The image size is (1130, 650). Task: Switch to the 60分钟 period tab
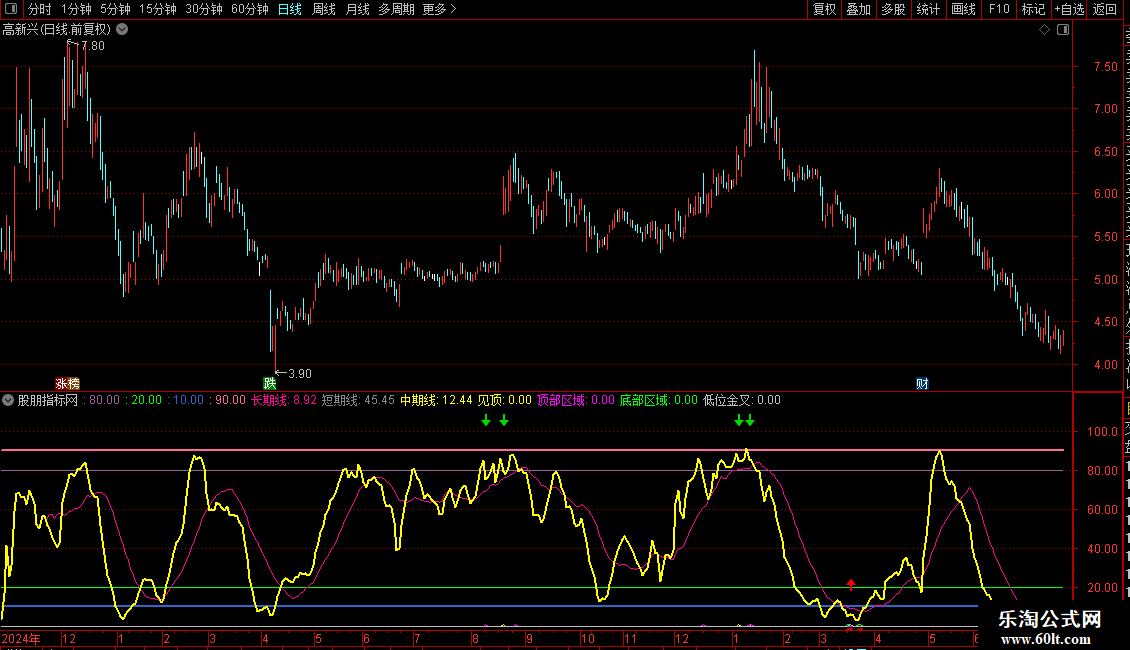click(x=249, y=9)
